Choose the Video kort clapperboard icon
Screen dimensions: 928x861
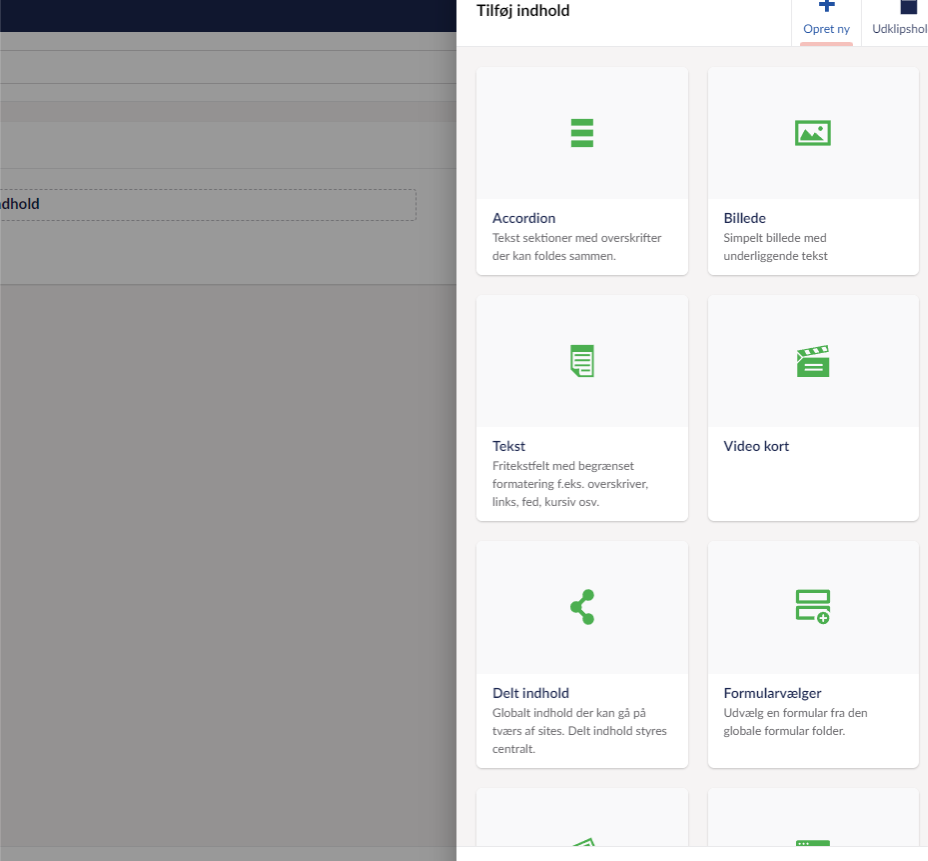[812, 361]
